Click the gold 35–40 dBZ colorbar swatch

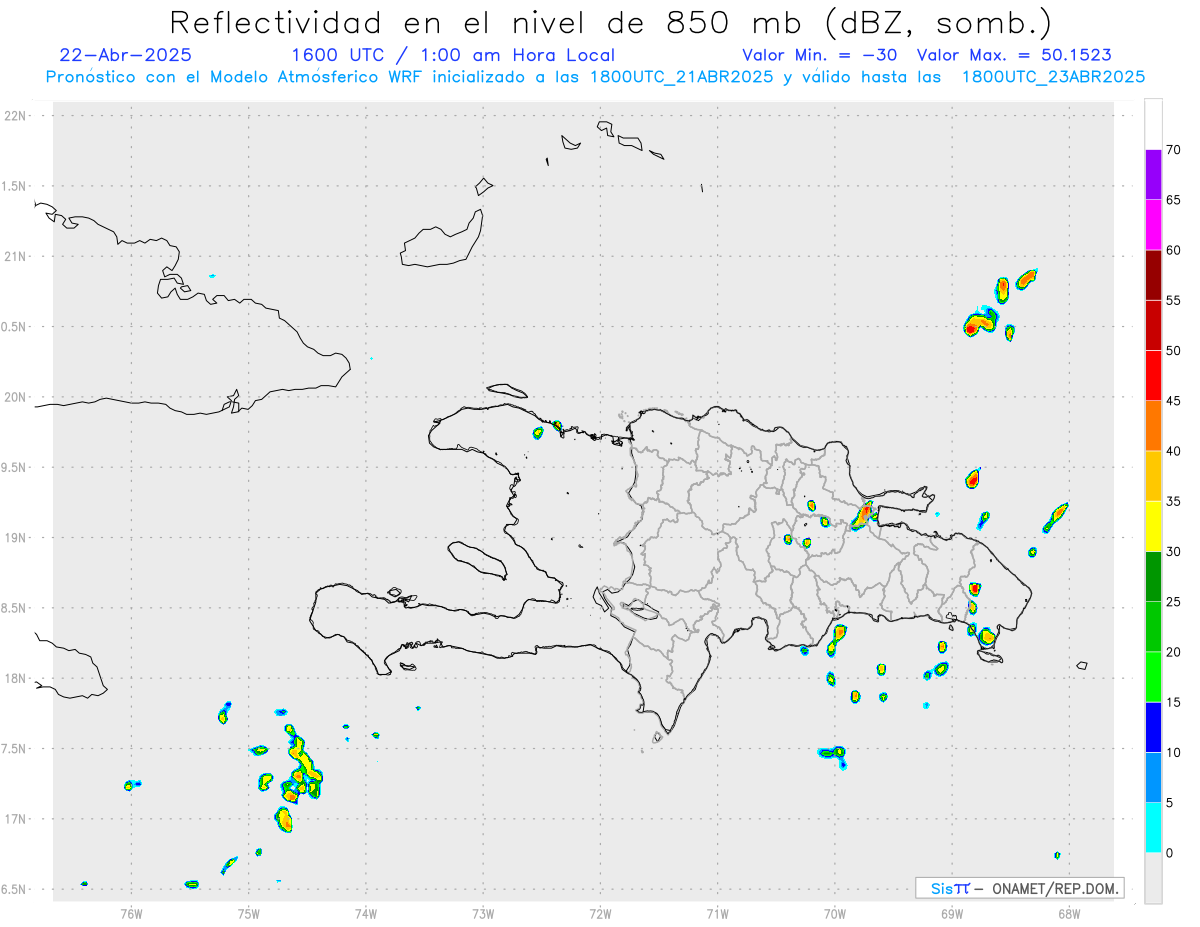[1153, 476]
